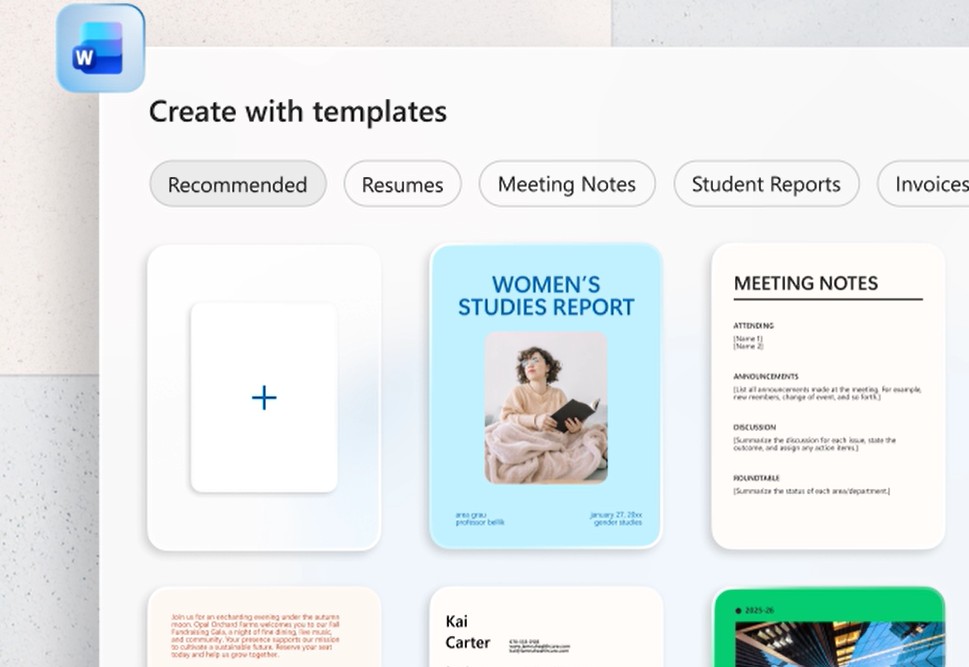The width and height of the screenshot is (969, 667).
Task: Click the 'ROUNDTABLE' section label
Action: pos(756,478)
